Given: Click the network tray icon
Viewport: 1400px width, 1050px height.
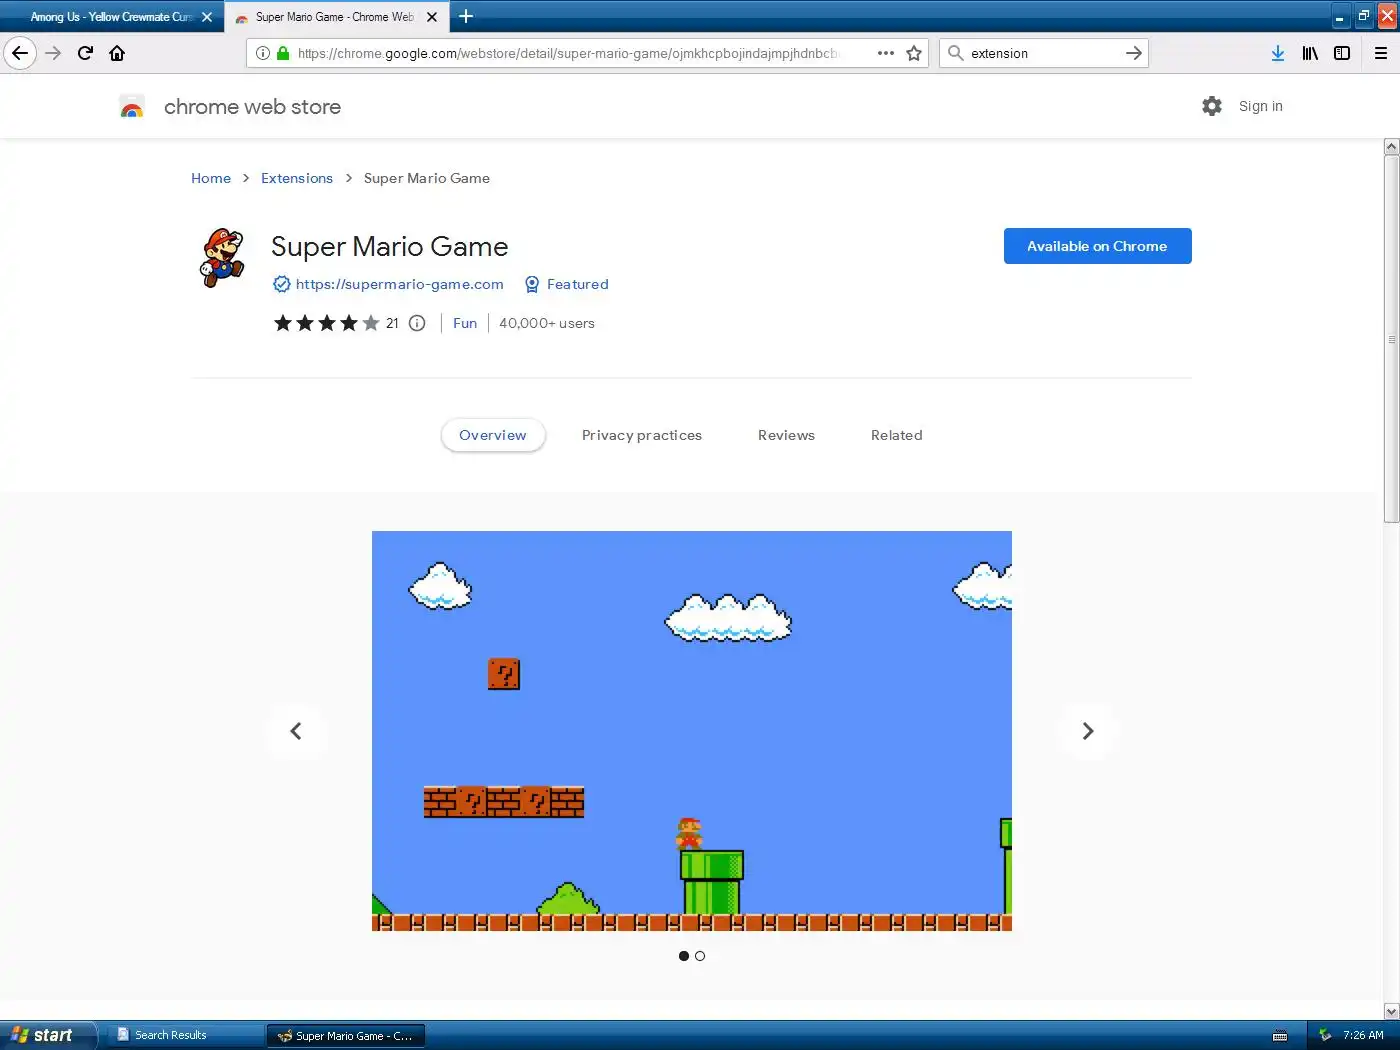Looking at the screenshot, I should tap(1325, 1035).
